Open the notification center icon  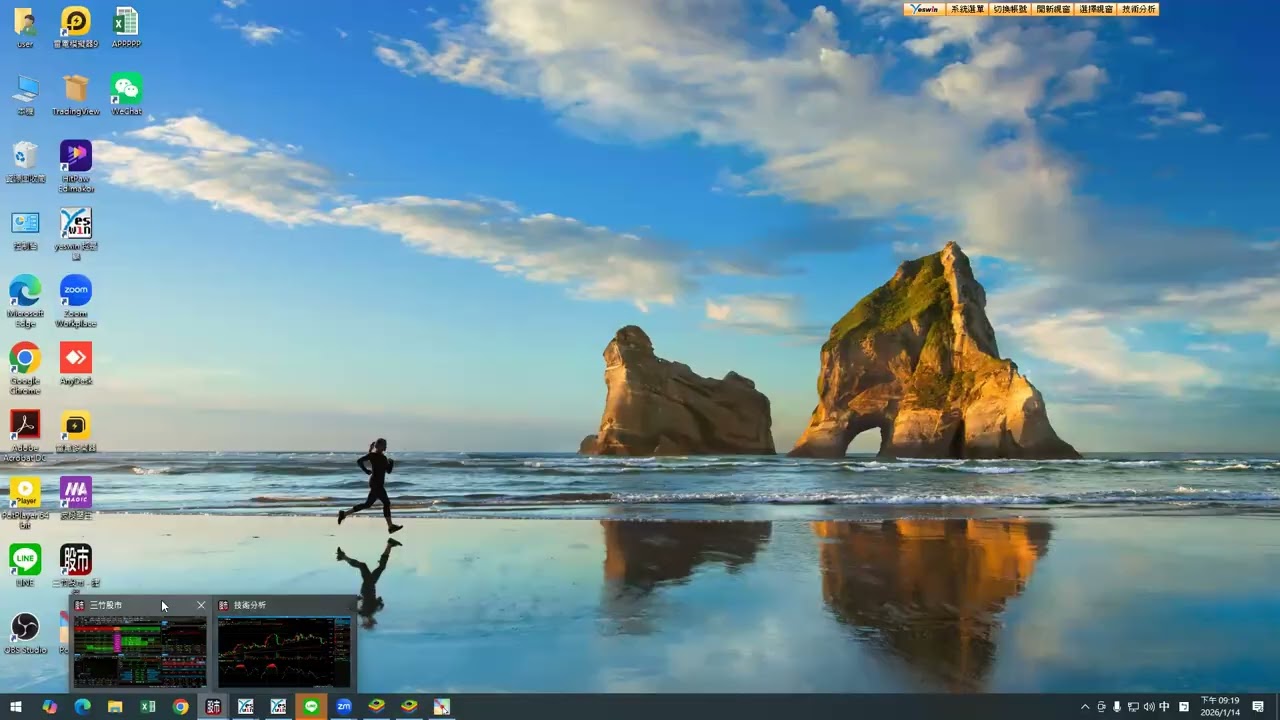(1258, 707)
